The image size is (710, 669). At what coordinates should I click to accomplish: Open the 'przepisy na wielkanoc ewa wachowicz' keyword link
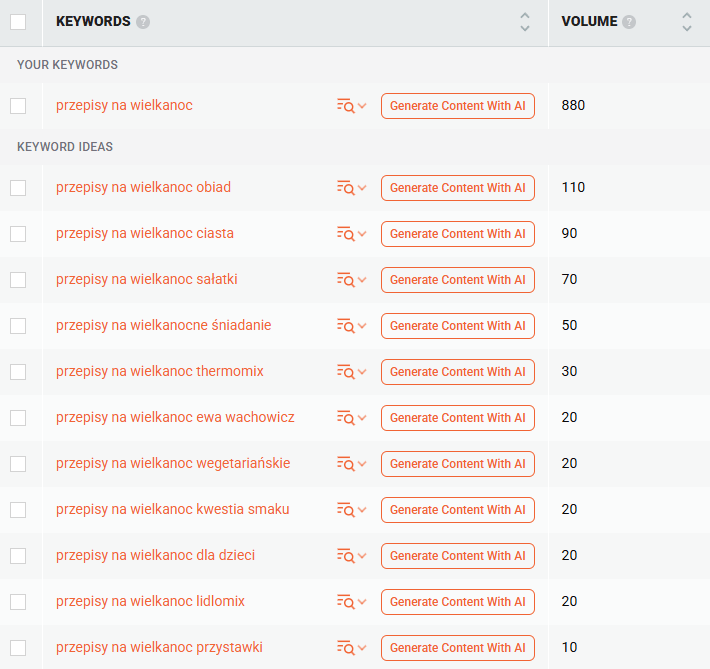[175, 417]
